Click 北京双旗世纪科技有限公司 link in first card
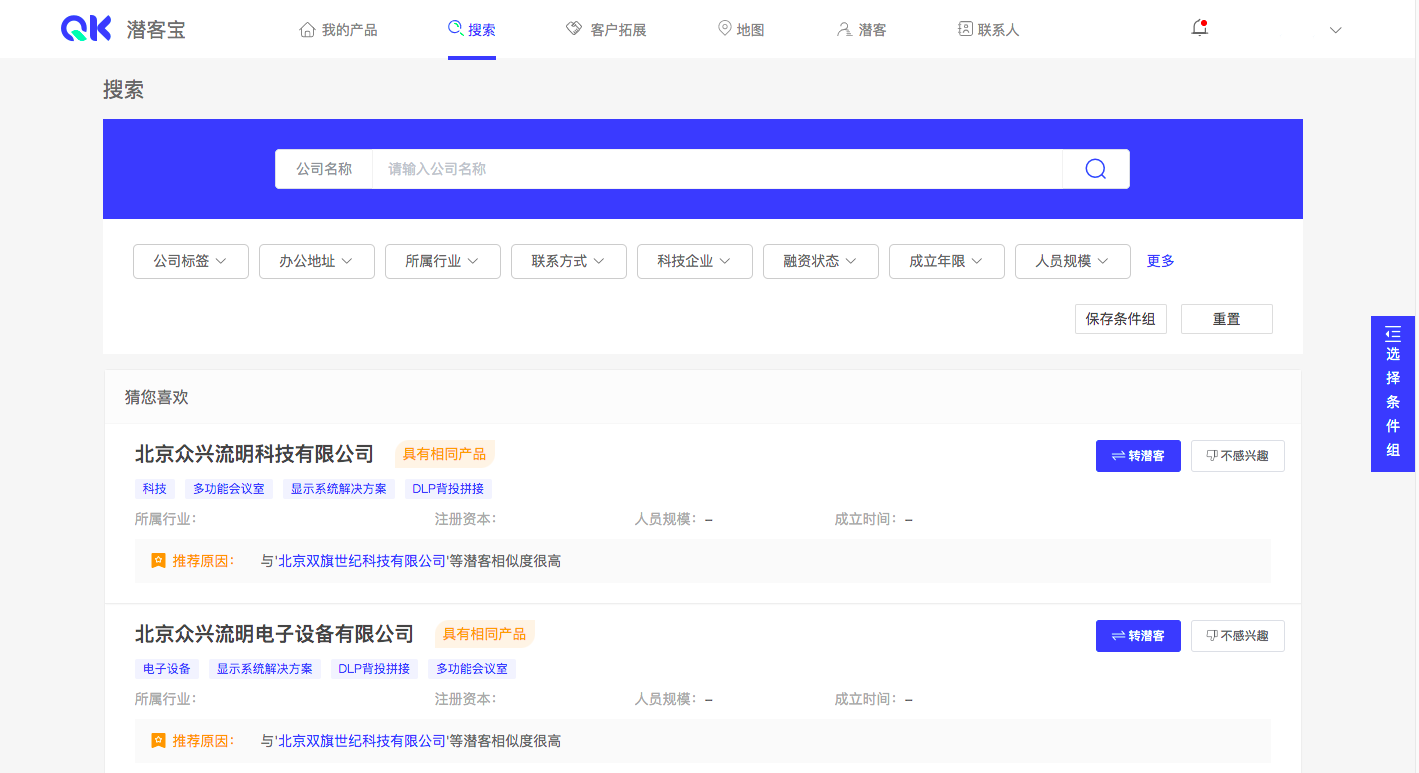The width and height of the screenshot is (1419, 773). pyautogui.click(x=362, y=561)
